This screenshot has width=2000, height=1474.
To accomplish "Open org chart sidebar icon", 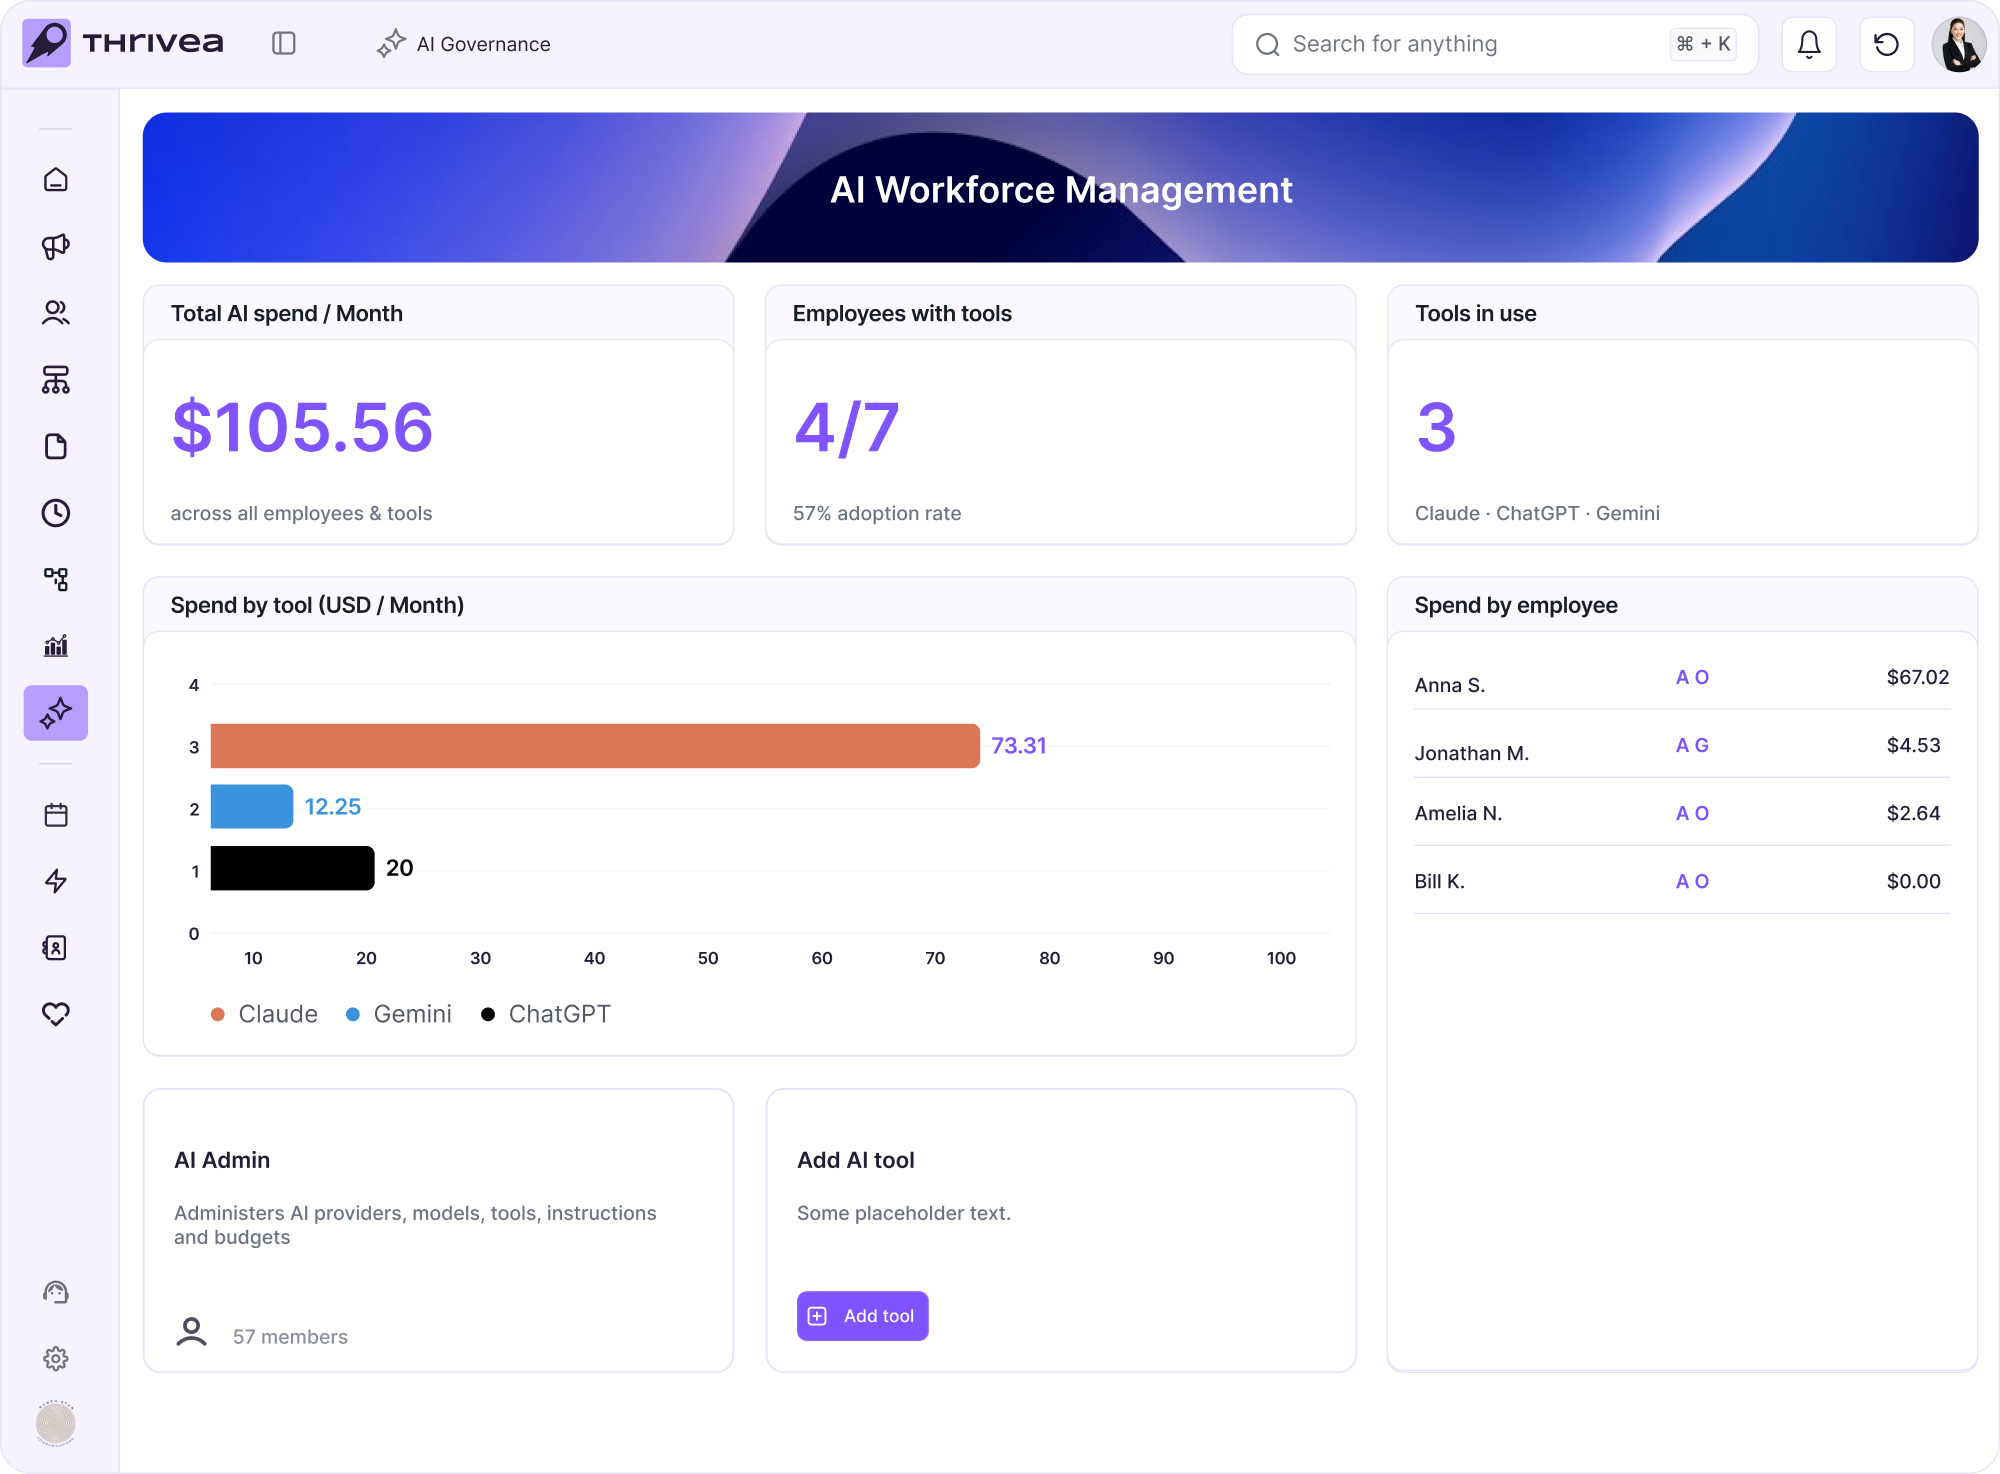I will [56, 380].
